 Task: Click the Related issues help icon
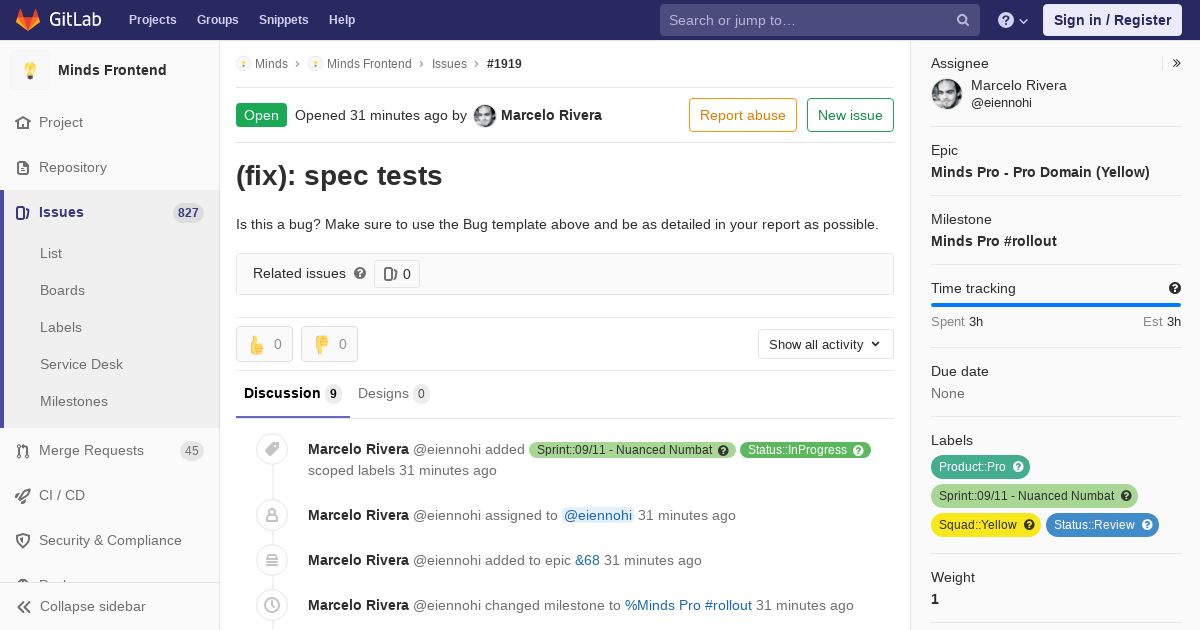pyautogui.click(x=360, y=273)
